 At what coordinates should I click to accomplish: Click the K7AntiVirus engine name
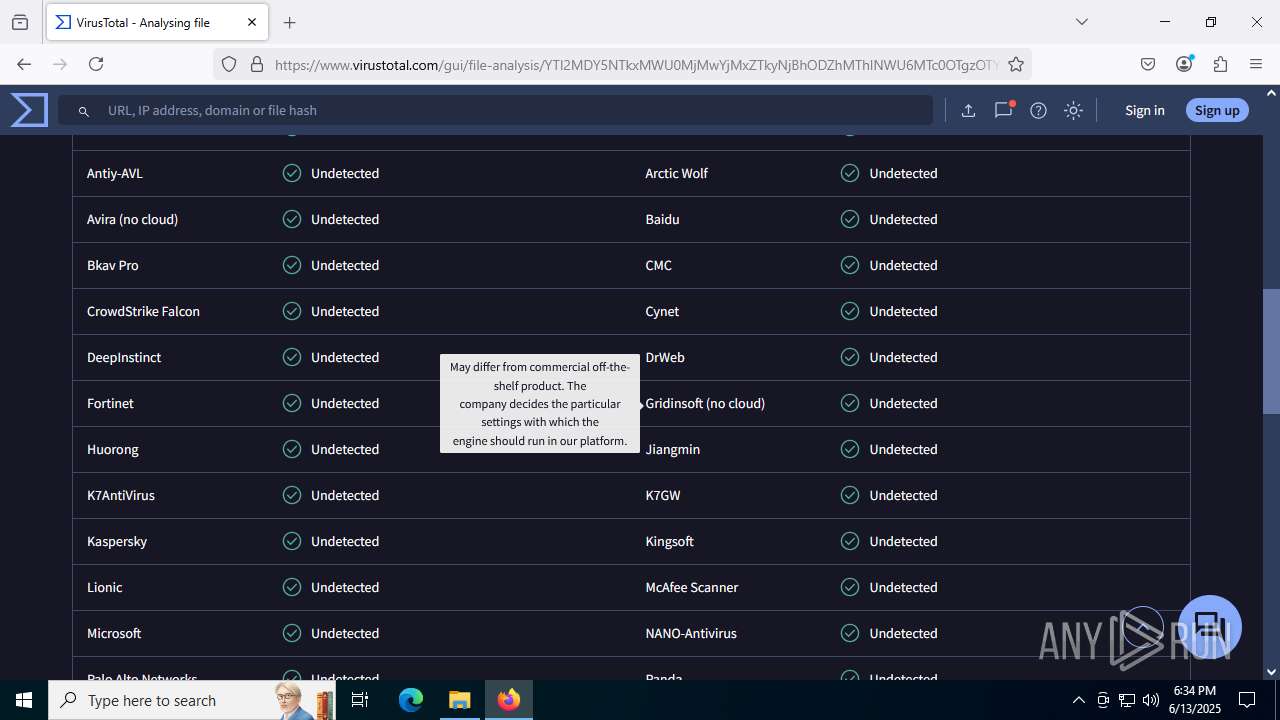pos(121,495)
